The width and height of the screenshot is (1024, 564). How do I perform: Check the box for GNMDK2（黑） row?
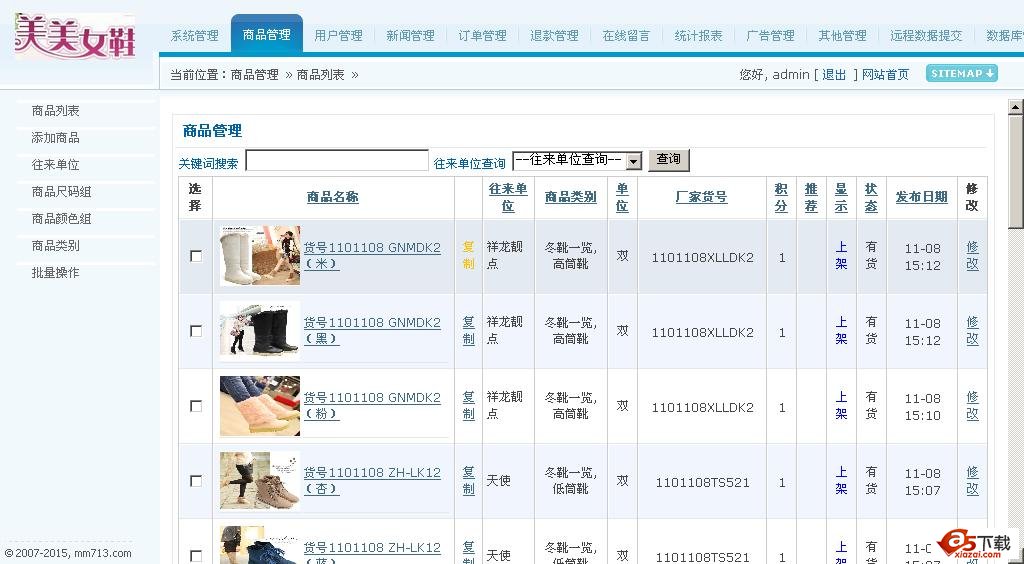tap(196, 331)
